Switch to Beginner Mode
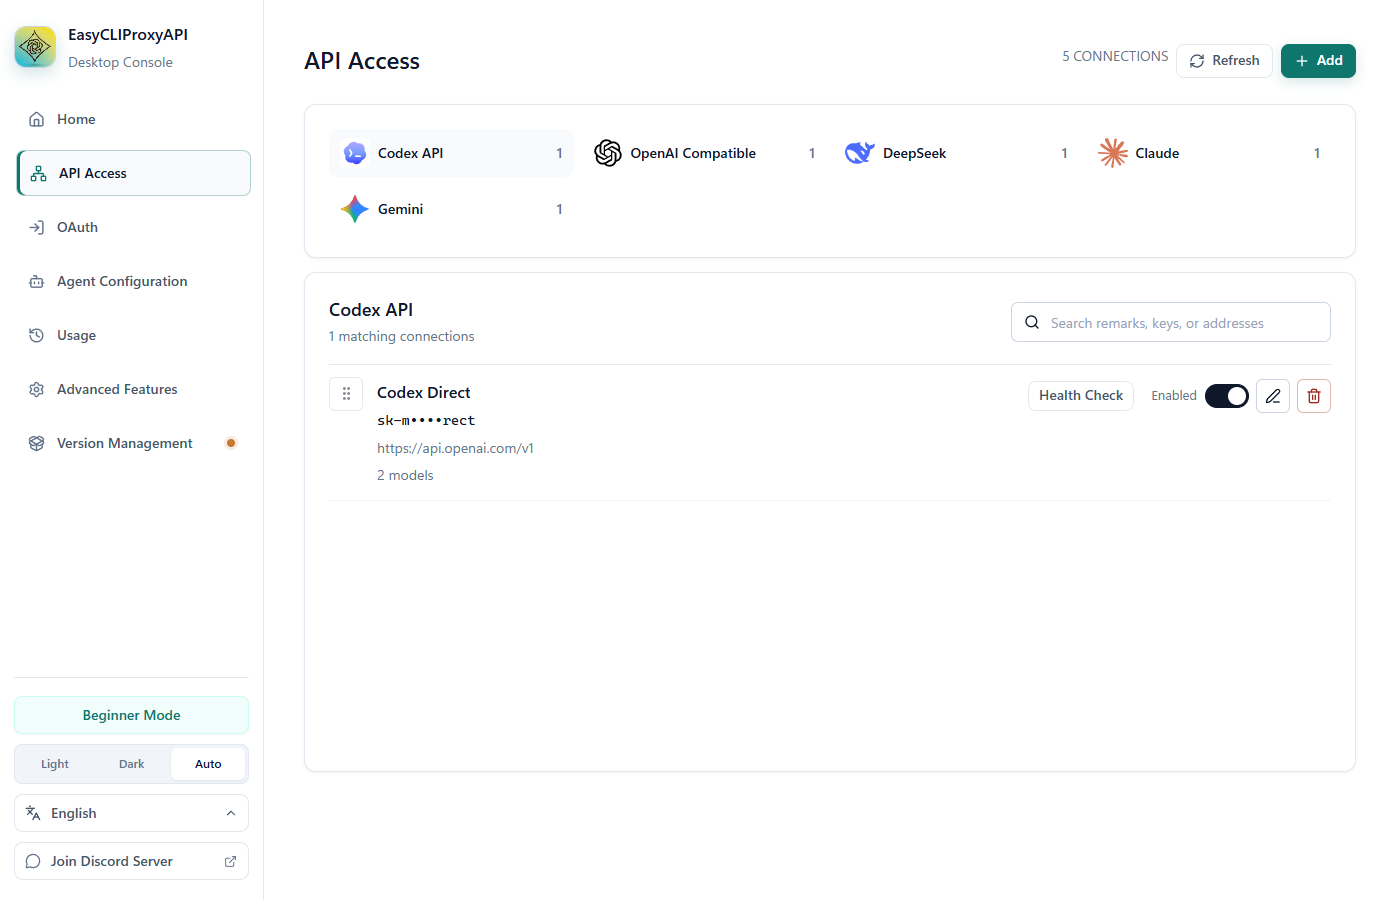This screenshot has width=1396, height=900. click(131, 715)
